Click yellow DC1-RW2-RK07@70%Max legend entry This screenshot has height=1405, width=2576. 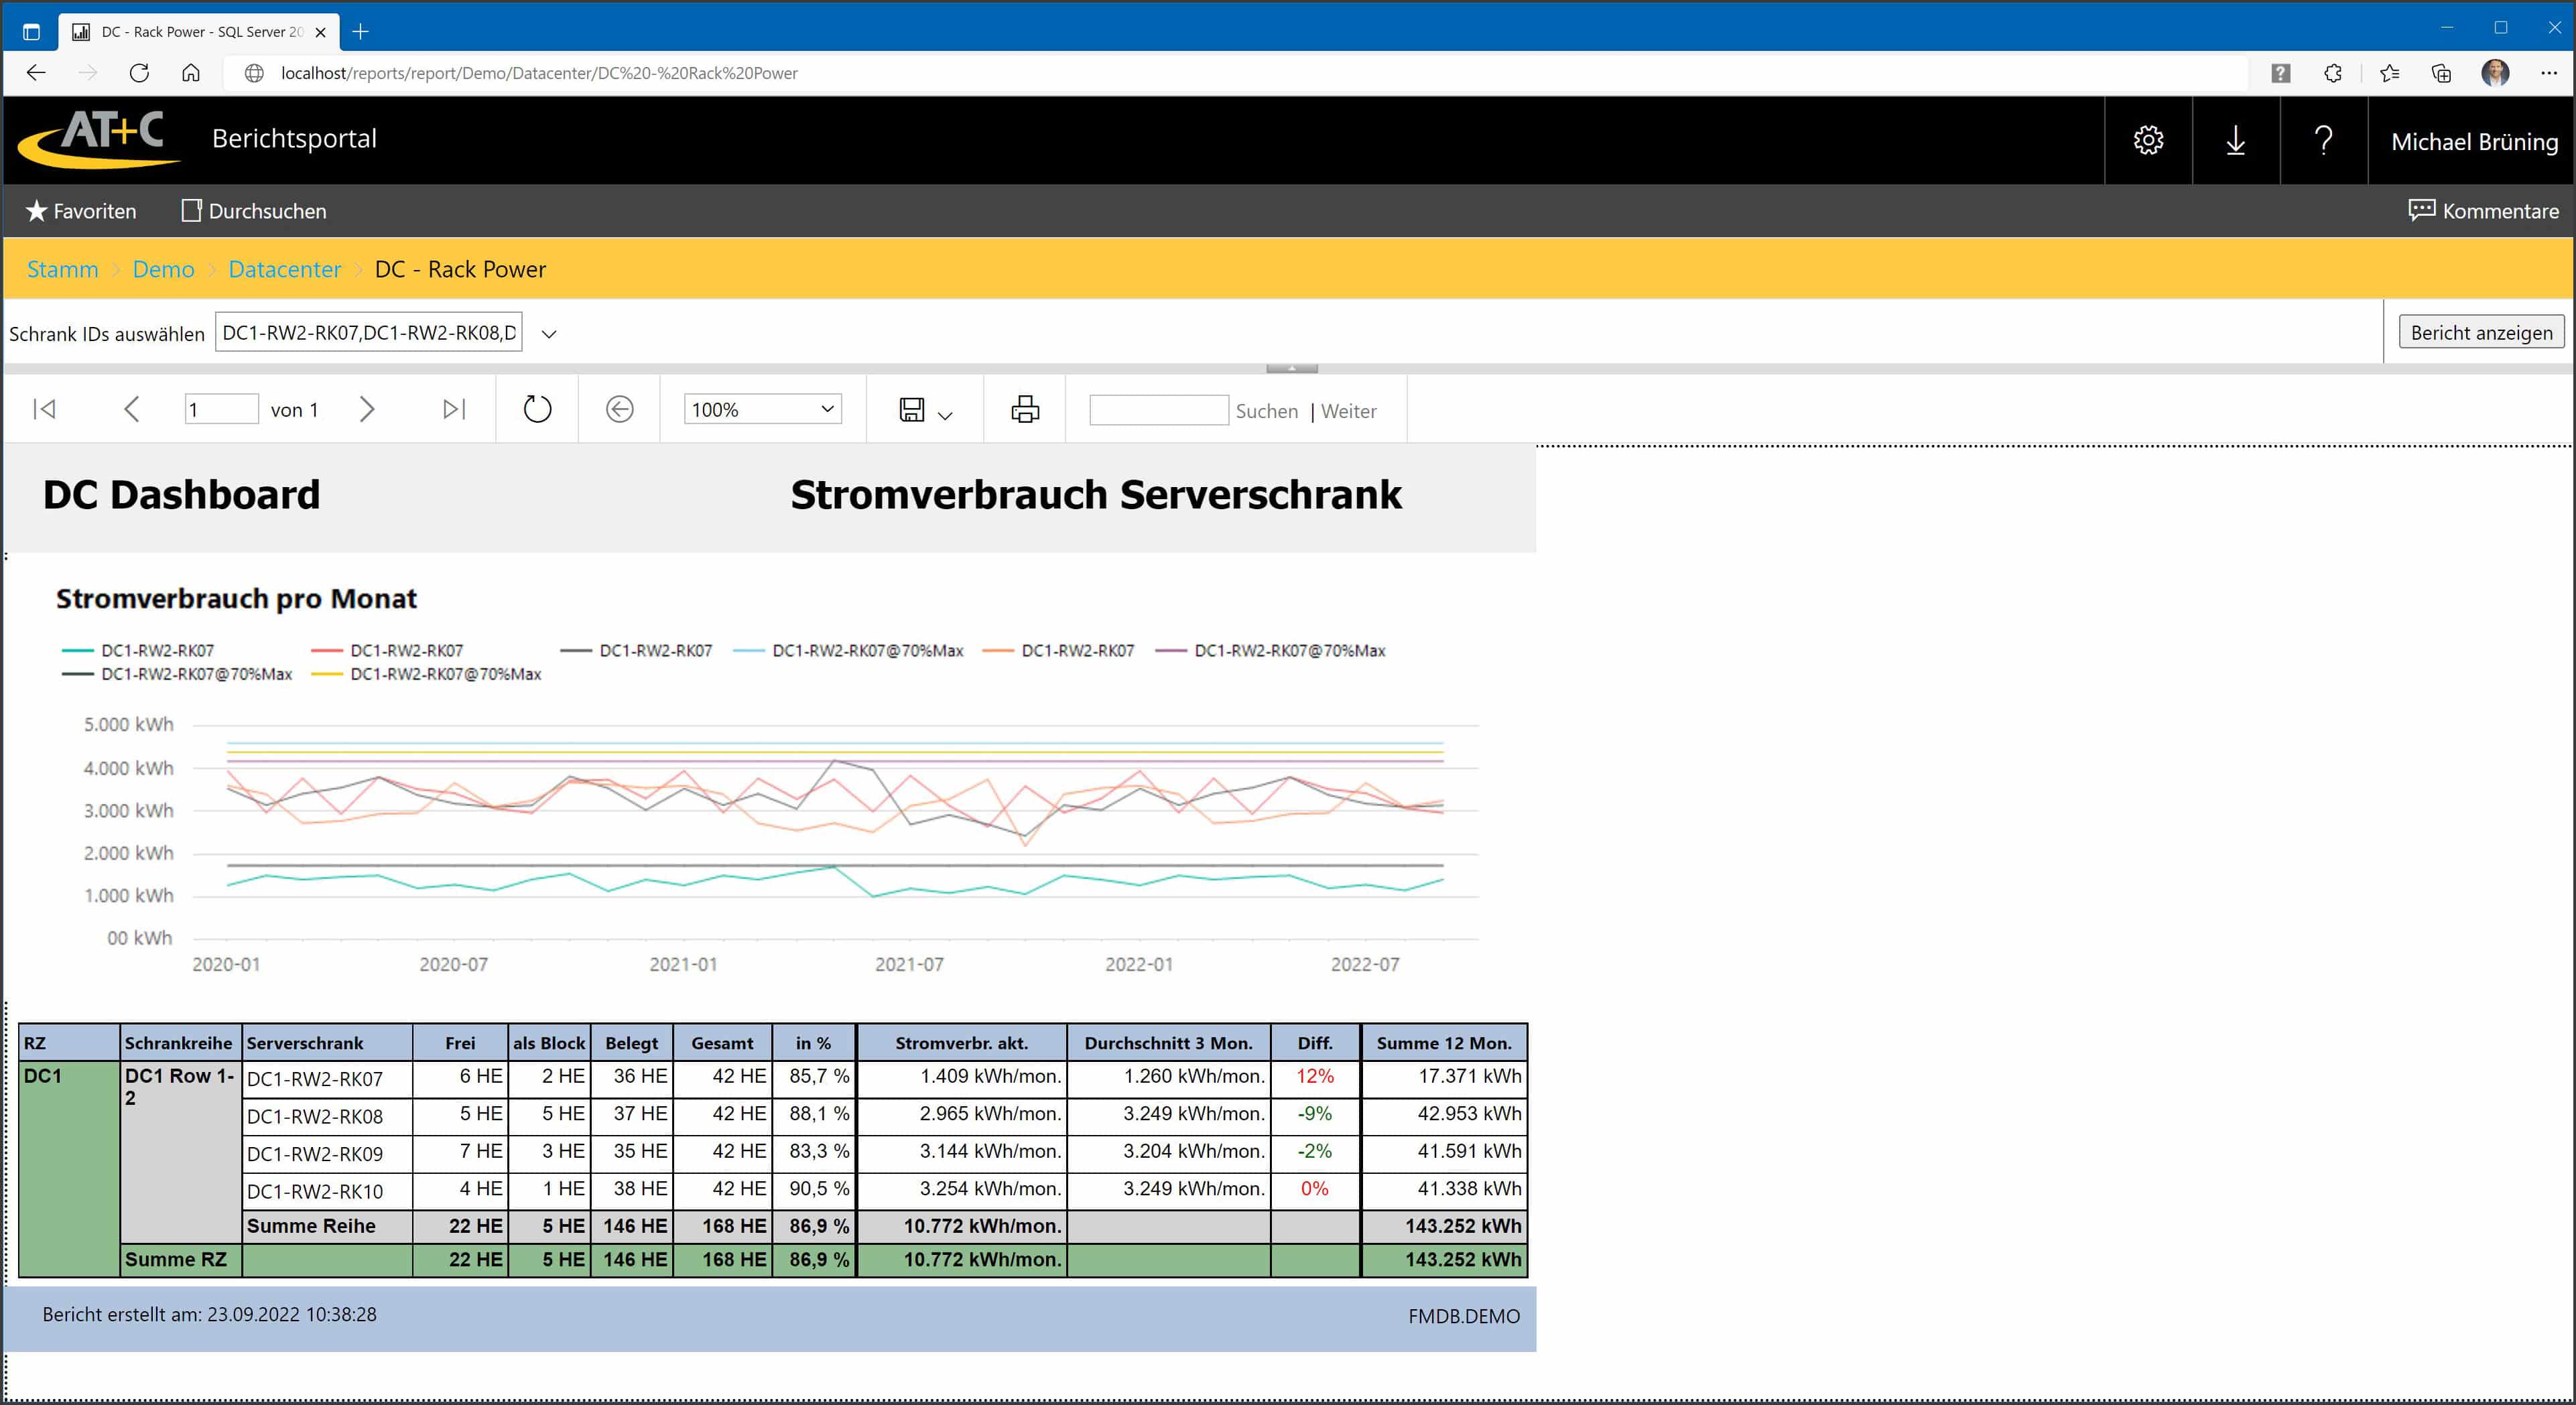[426, 675]
